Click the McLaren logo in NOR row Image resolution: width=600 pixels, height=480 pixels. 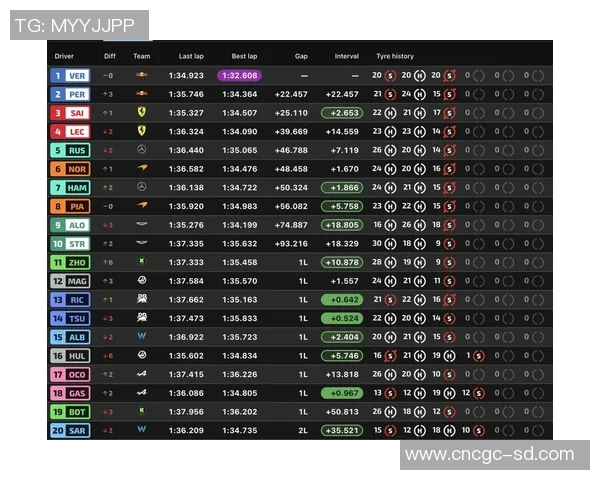point(142,168)
